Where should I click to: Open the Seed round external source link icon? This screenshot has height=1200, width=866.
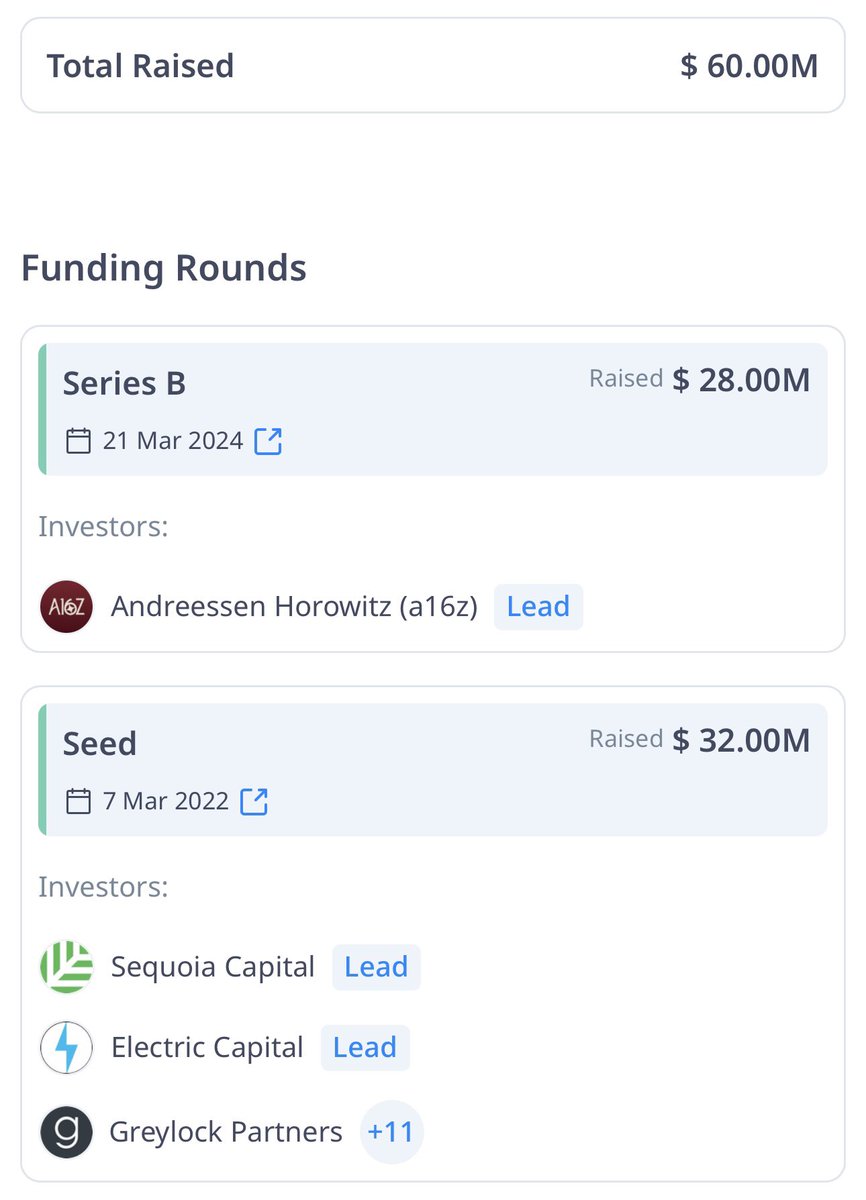click(x=254, y=801)
